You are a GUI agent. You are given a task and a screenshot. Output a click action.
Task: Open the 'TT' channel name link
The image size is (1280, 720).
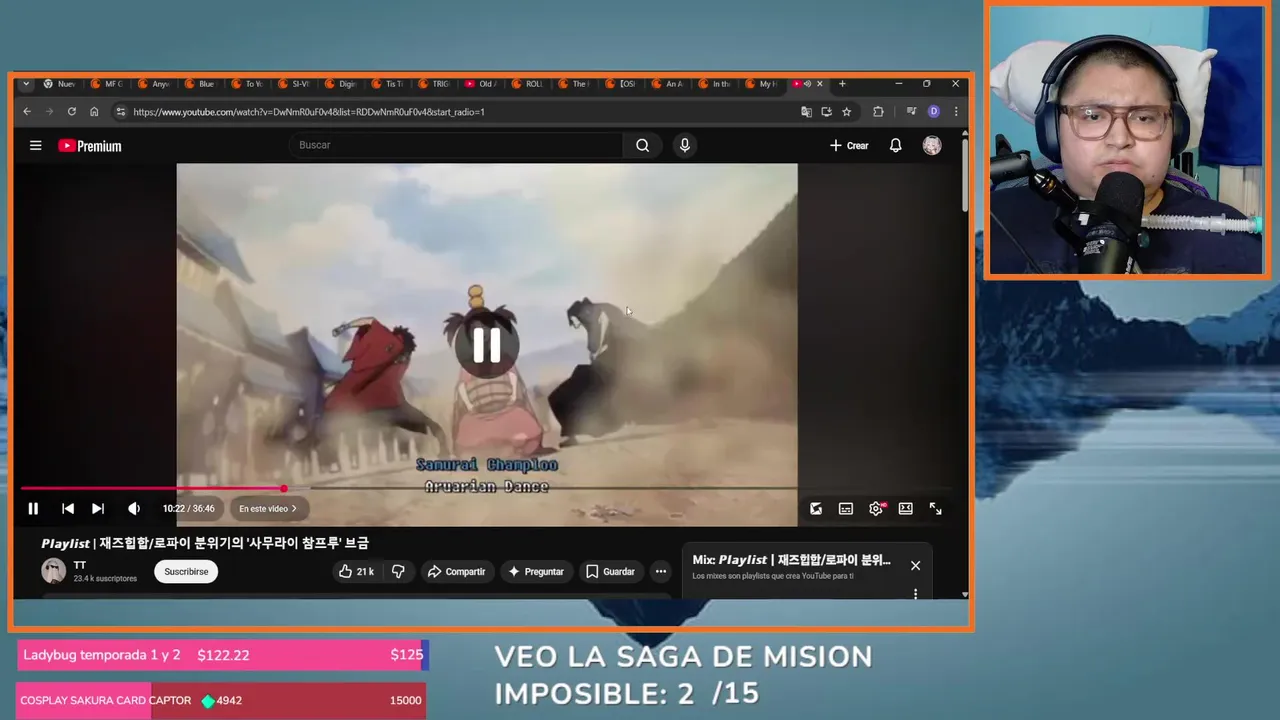coord(80,565)
